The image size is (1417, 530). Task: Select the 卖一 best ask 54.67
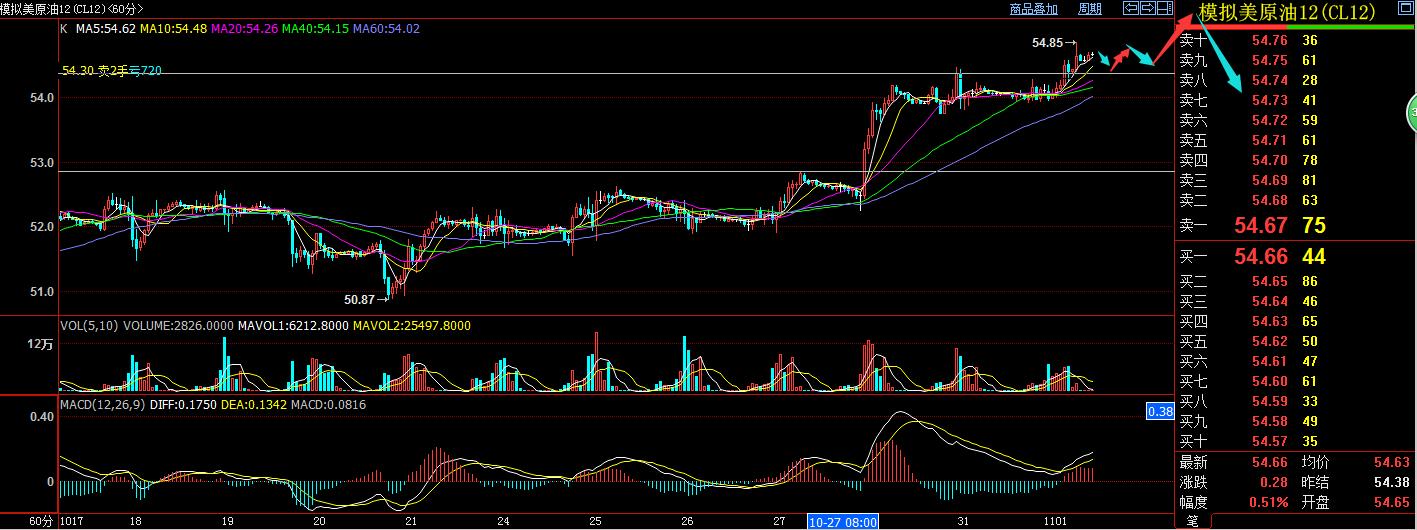coord(1261,227)
